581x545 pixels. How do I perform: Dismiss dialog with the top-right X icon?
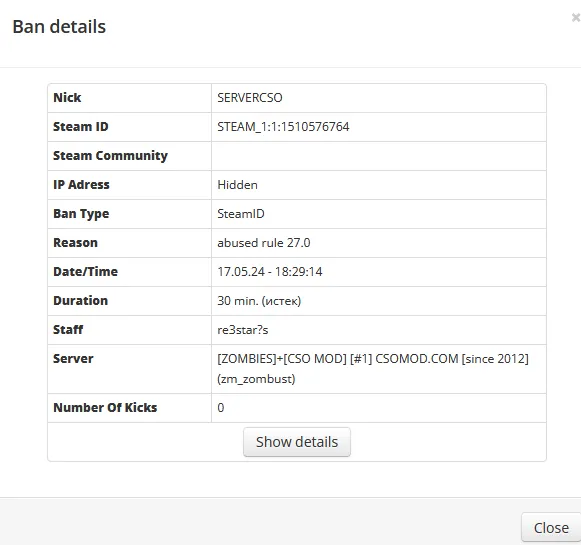coord(576,17)
